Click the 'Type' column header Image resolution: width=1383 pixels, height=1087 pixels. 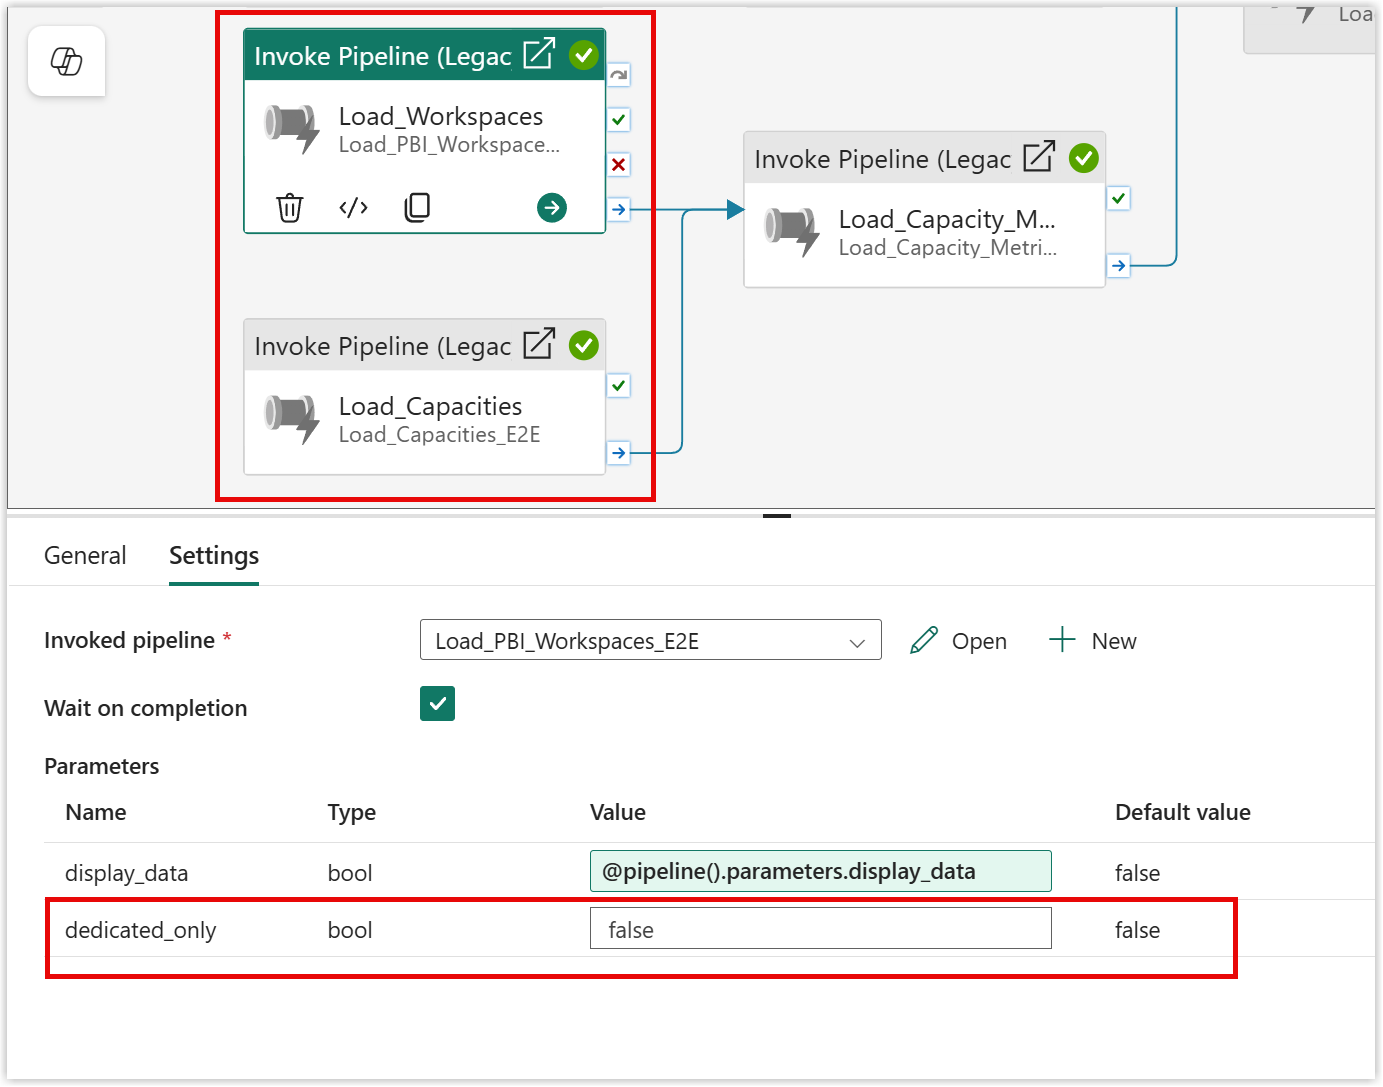[x=352, y=813]
